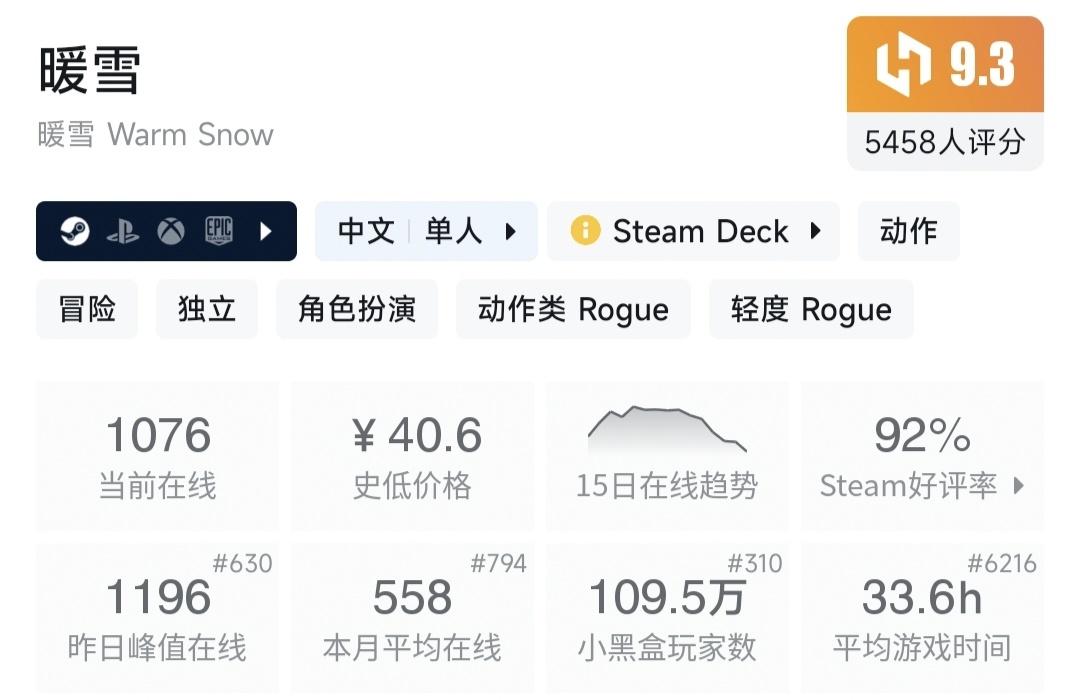Tap the Steam Deck yellow info icon
The image size is (1080, 700).
pyautogui.click(x=584, y=231)
